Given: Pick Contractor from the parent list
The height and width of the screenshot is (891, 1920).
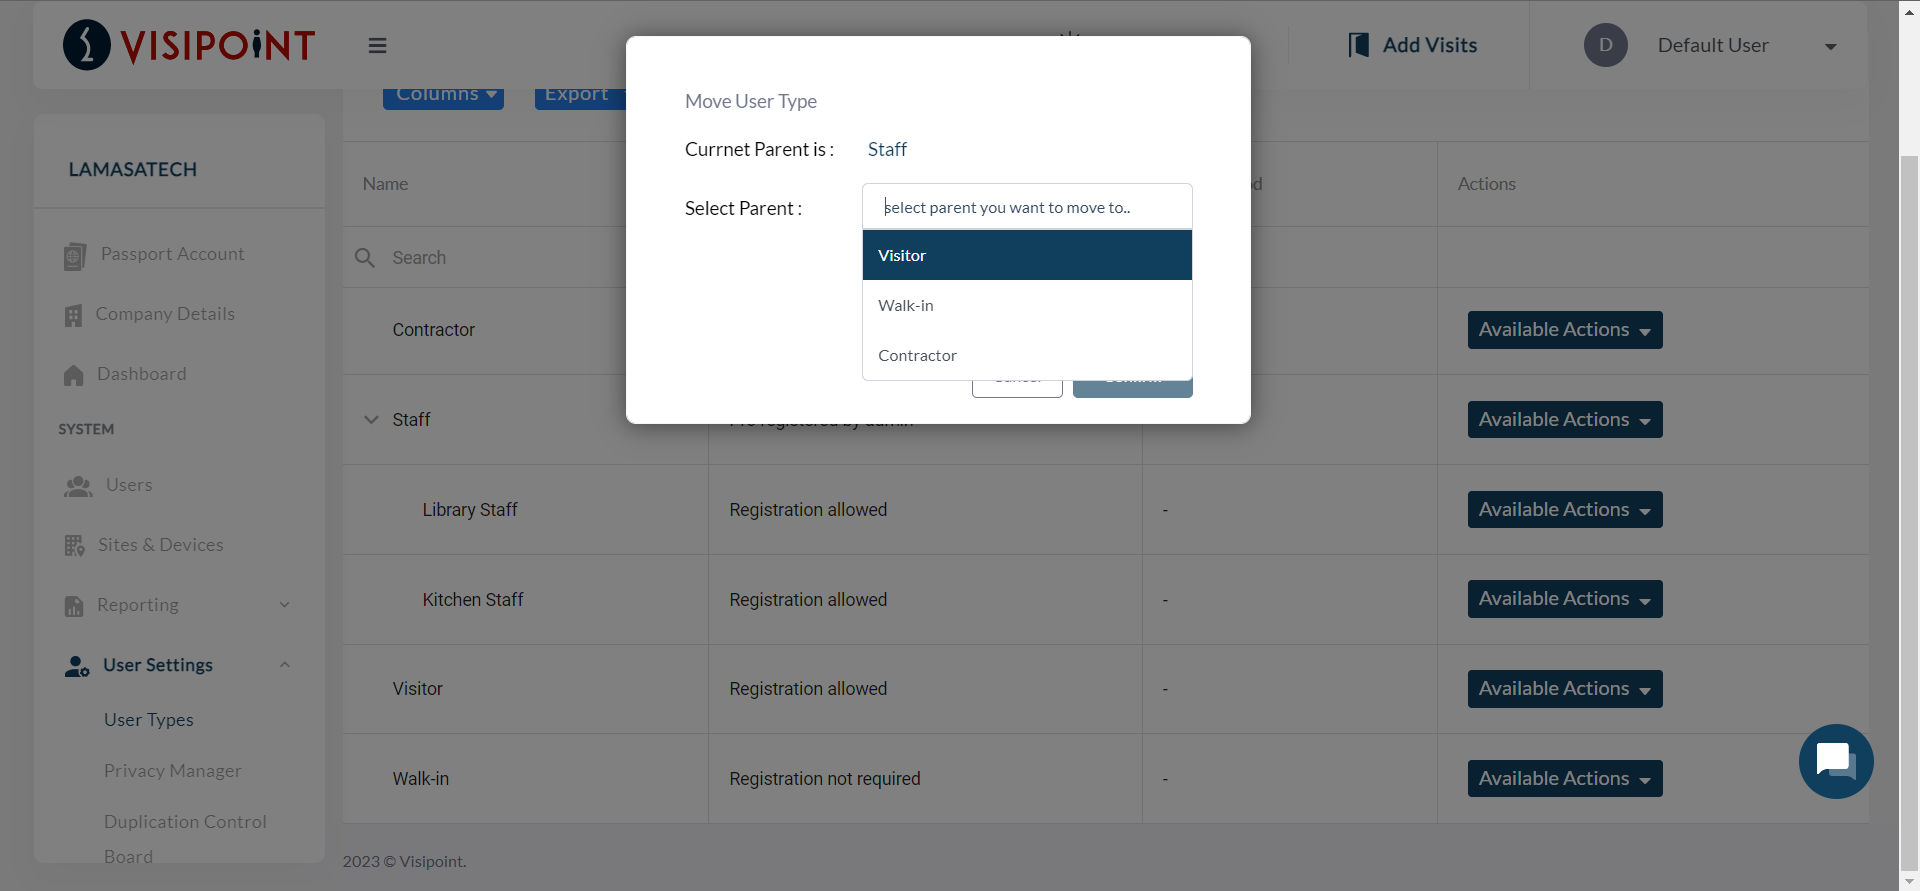Looking at the screenshot, I should pos(1027,356).
